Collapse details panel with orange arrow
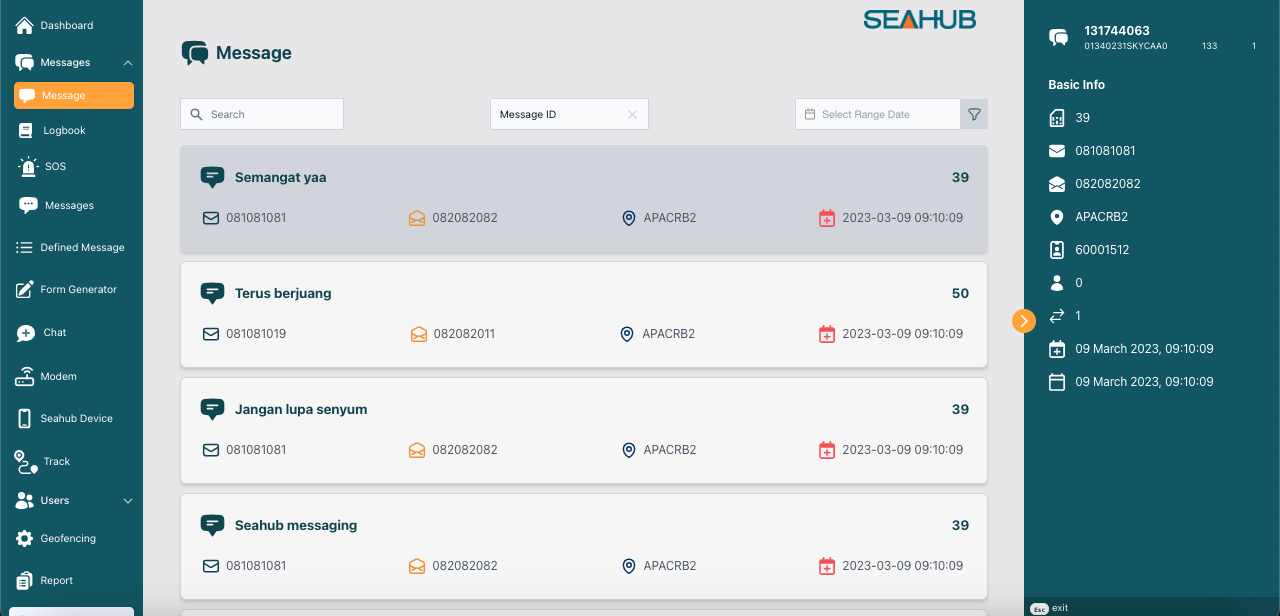The width and height of the screenshot is (1280, 616). click(x=1023, y=320)
